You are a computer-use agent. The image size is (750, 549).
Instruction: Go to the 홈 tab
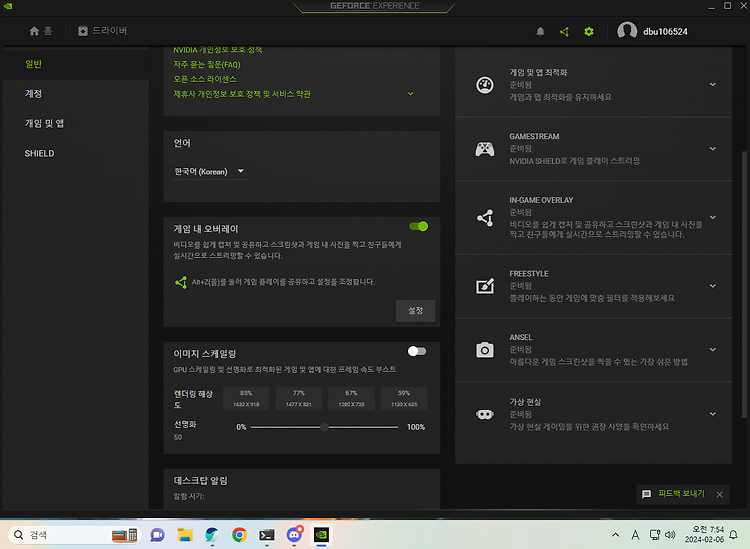(x=41, y=31)
